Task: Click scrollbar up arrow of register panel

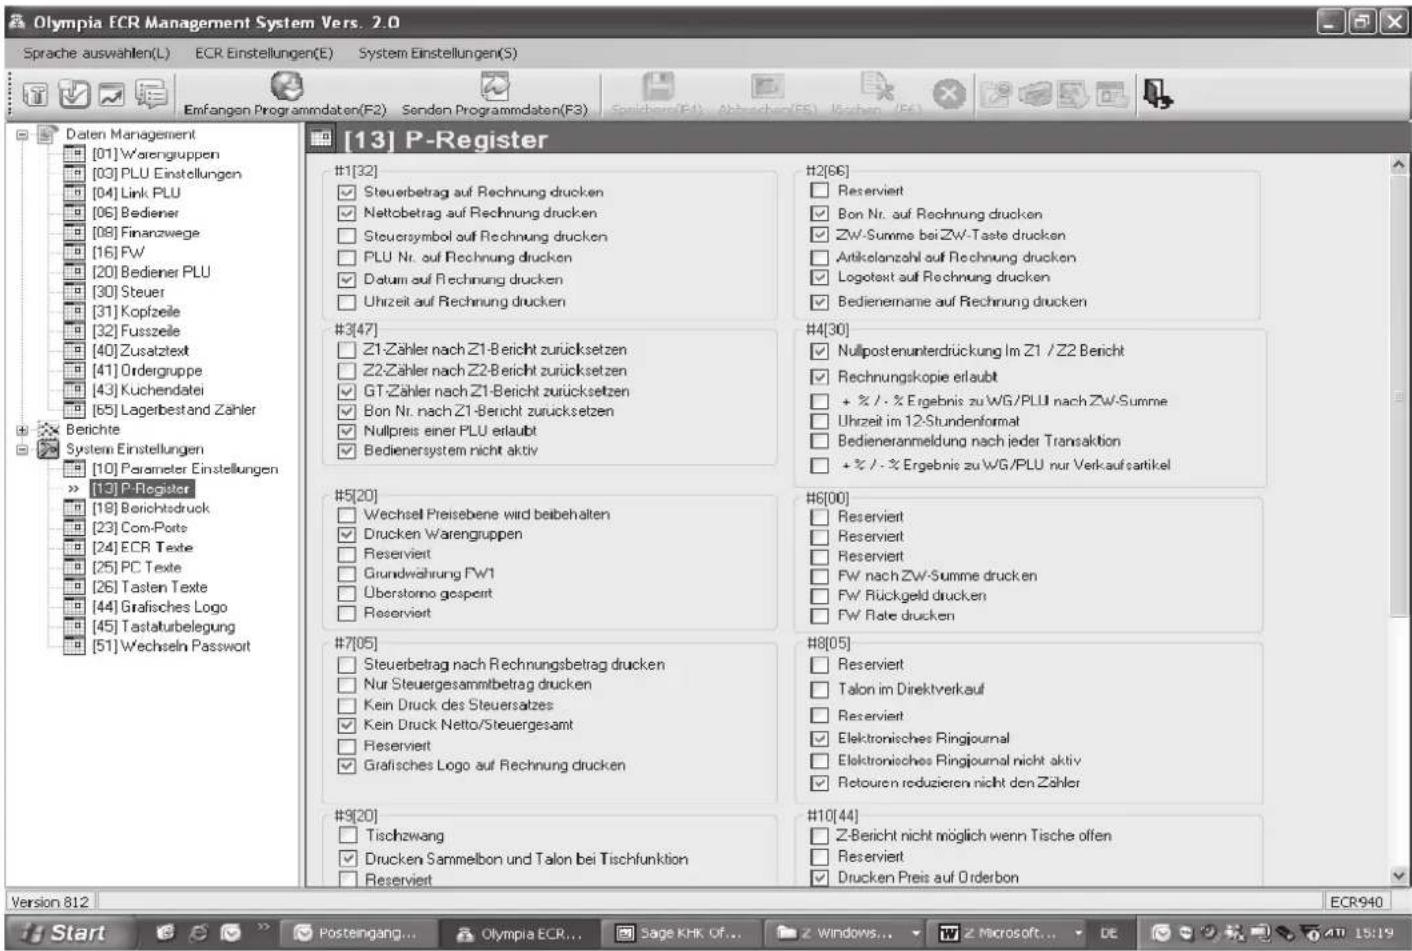Action: pos(1398,166)
